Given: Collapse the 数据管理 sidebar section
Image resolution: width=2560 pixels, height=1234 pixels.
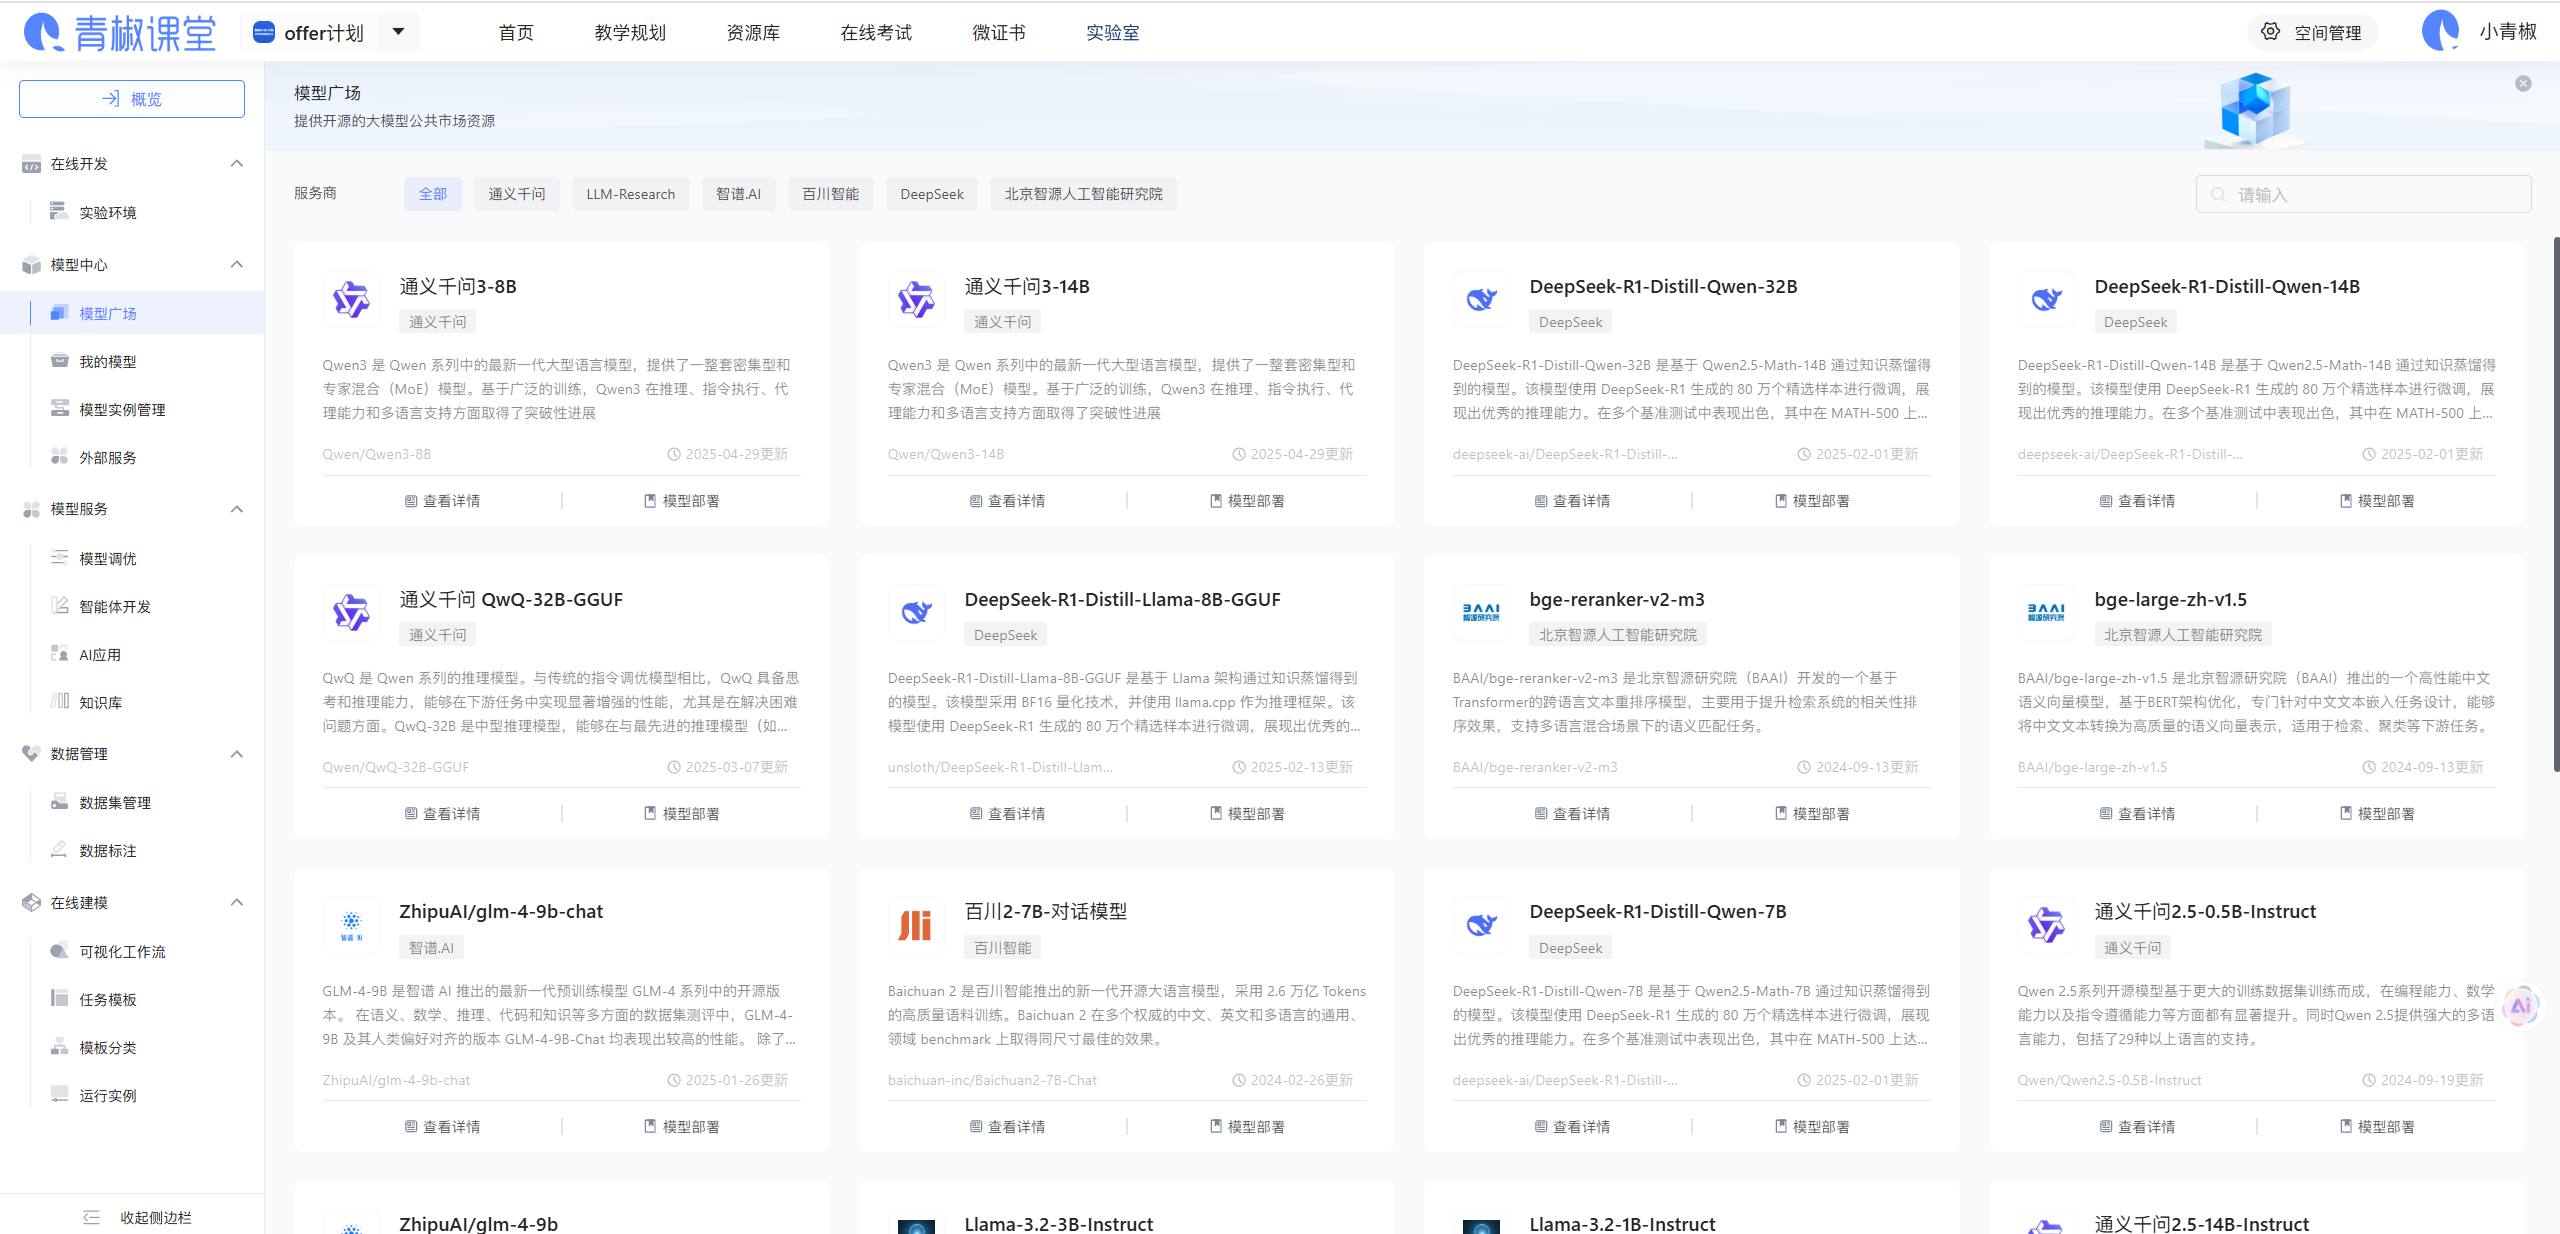Looking at the screenshot, I should coord(237,753).
